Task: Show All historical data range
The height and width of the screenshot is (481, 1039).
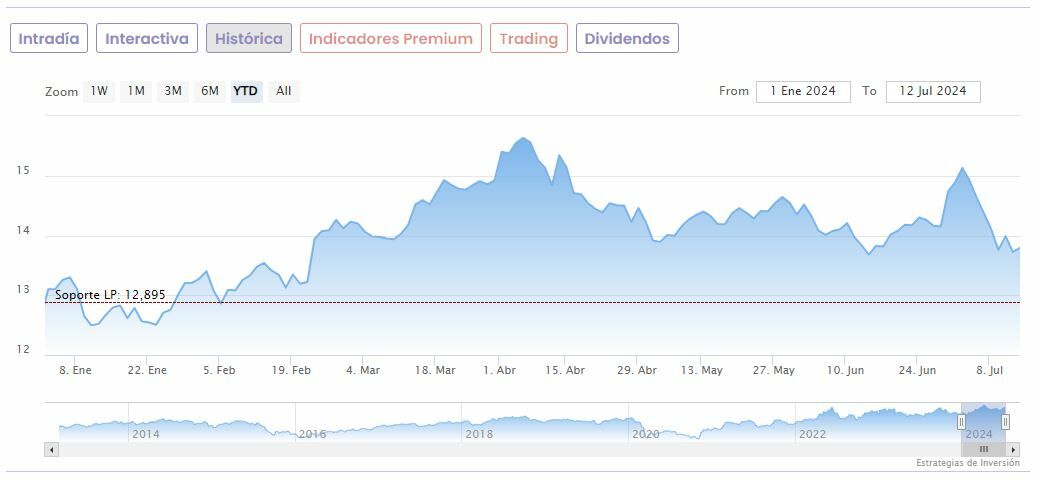Action: click(284, 91)
